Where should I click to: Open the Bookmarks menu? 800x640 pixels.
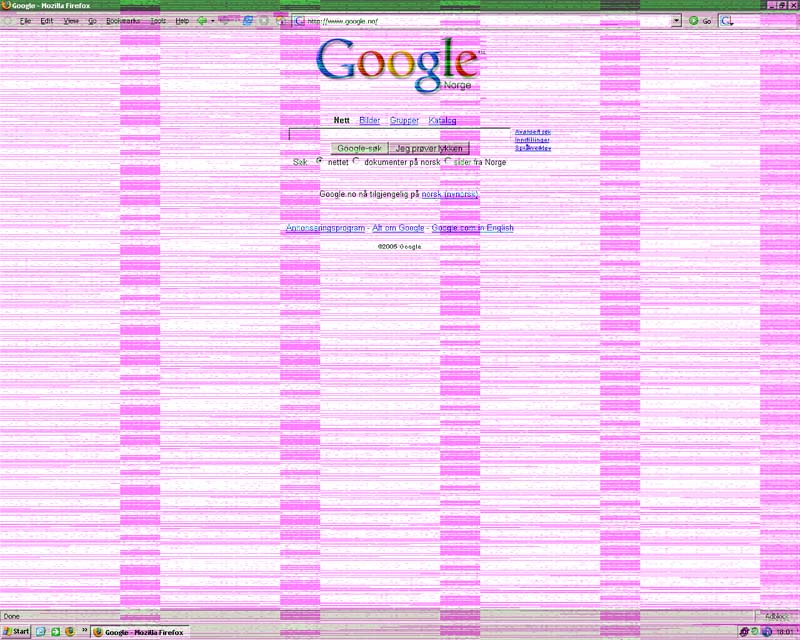coord(123,21)
